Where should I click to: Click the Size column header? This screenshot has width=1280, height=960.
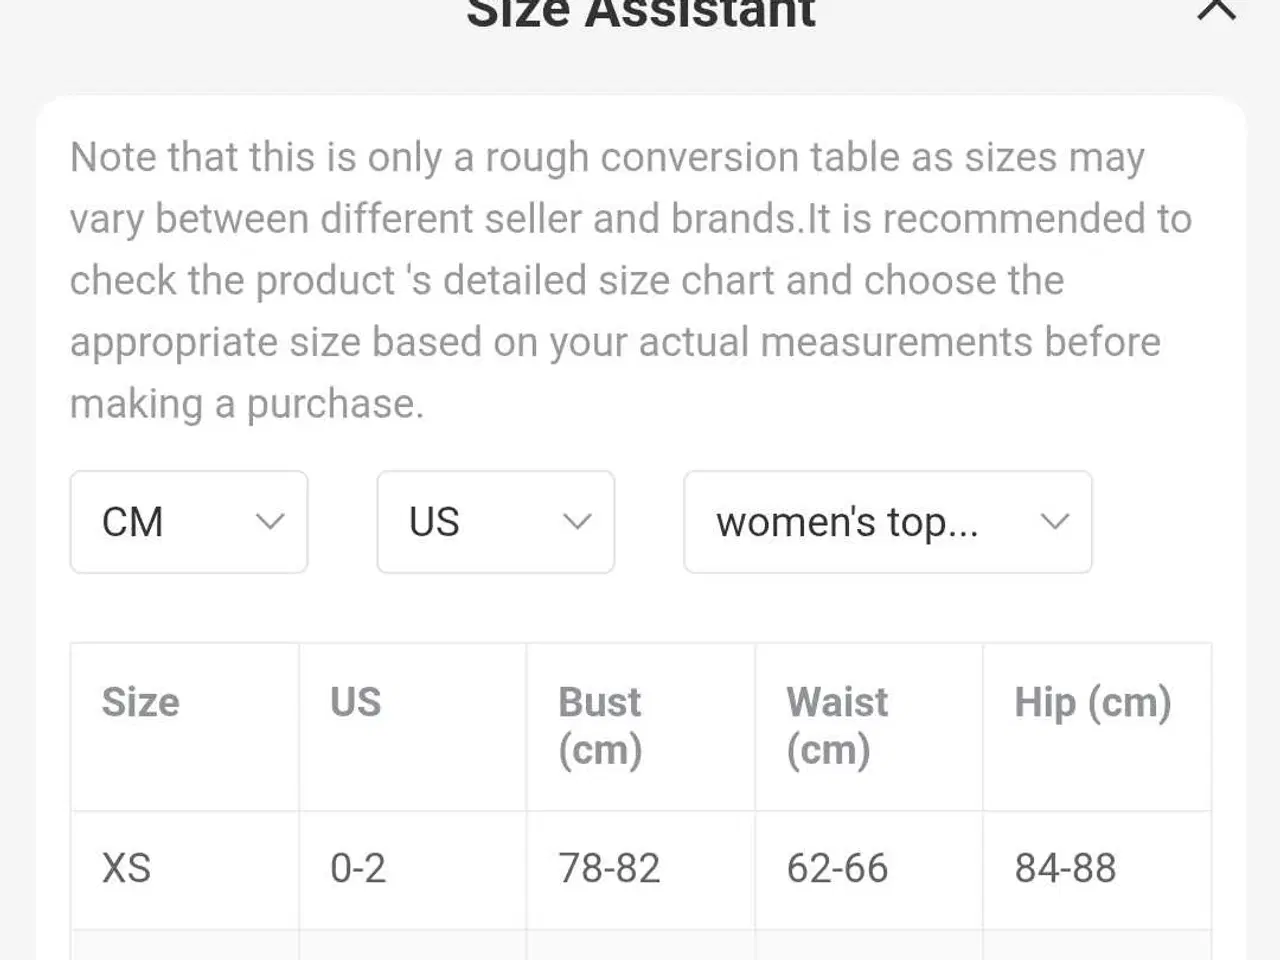click(x=141, y=702)
